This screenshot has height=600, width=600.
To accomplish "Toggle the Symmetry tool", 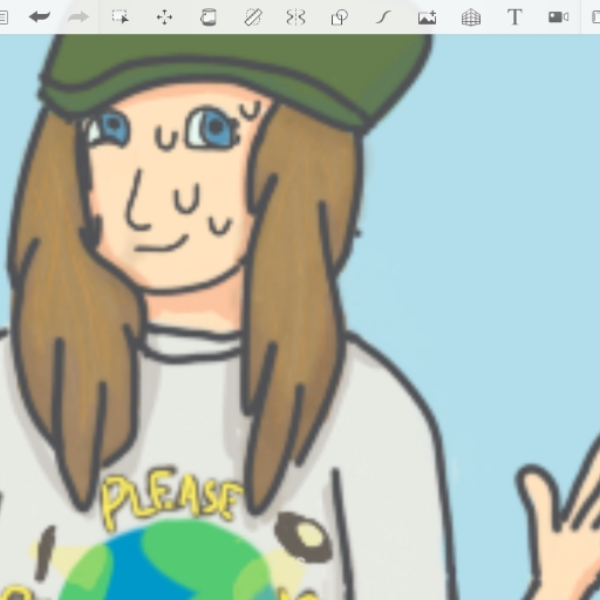I will (296, 17).
